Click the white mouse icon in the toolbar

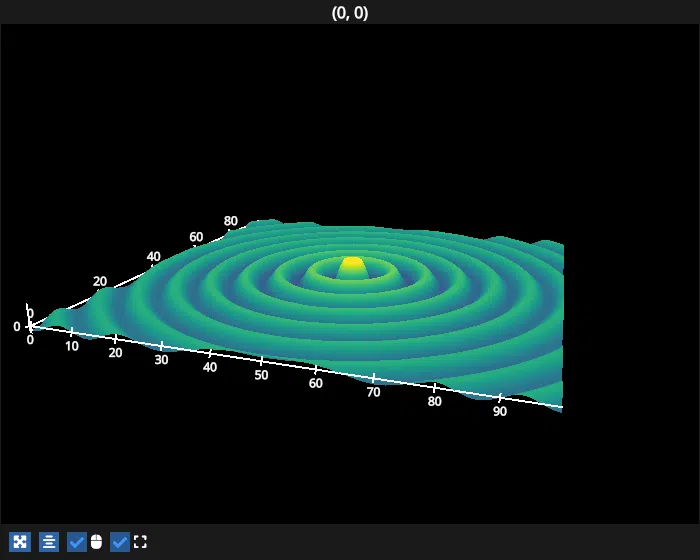[96, 542]
